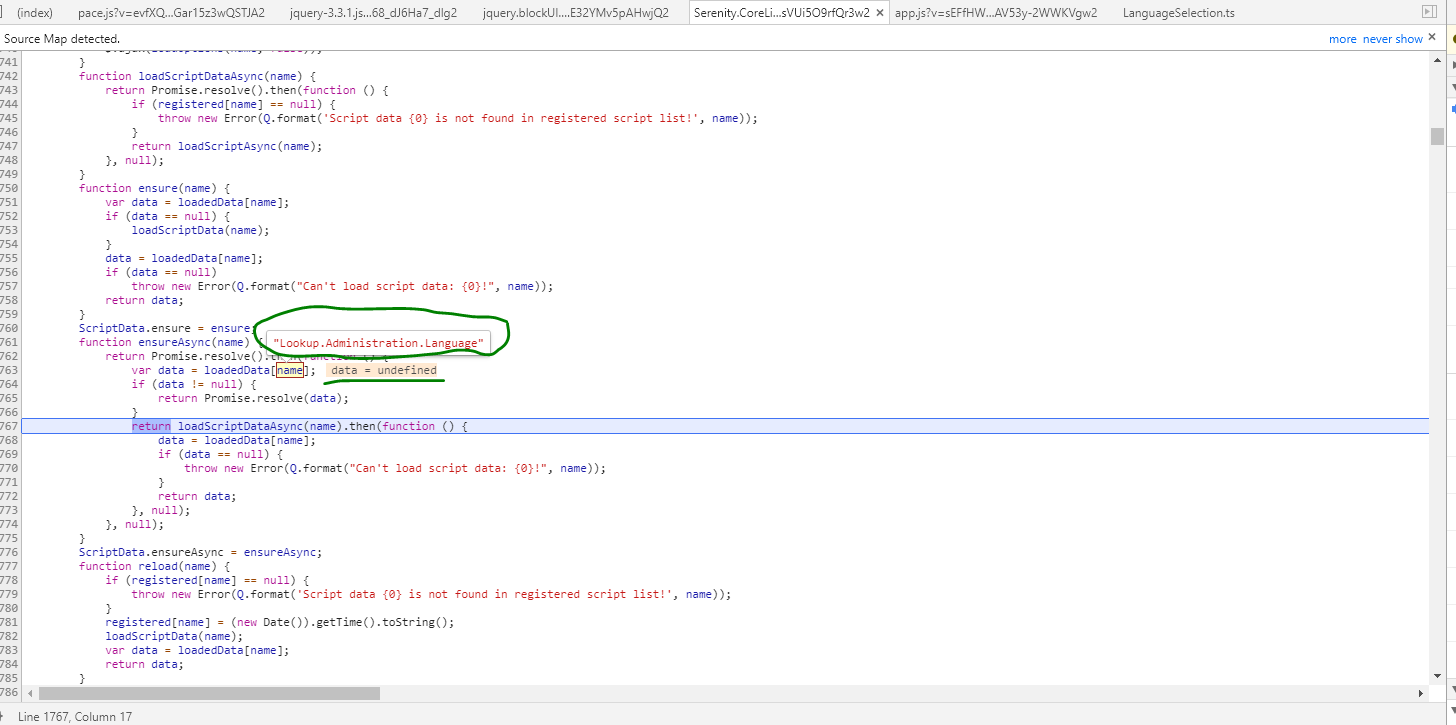
Task: Set breakpoint on gutter line 764
Action: (x=10, y=384)
